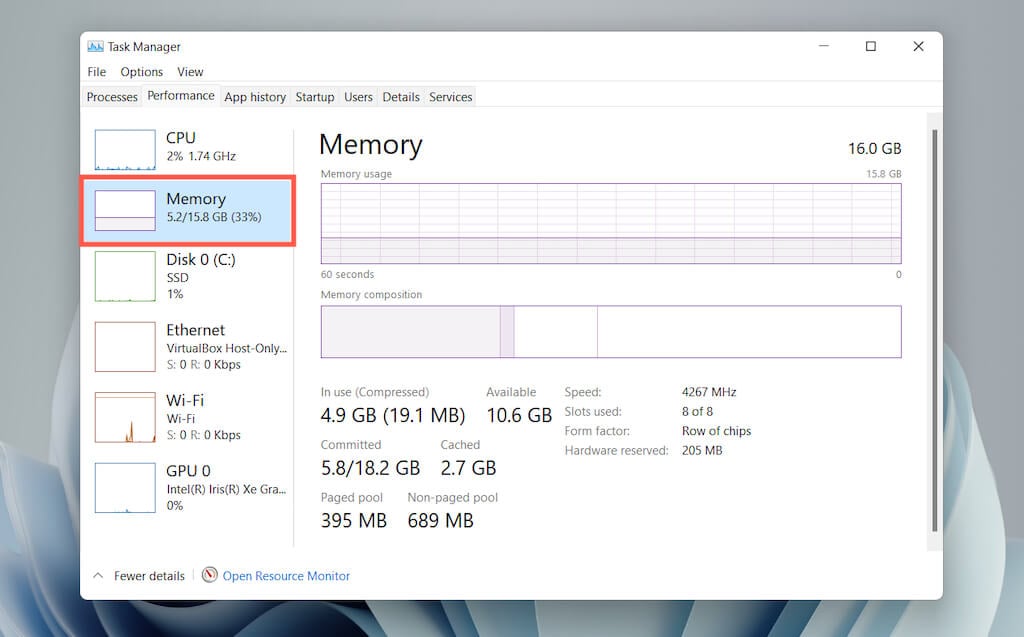The height and width of the screenshot is (637, 1024).
Task: Open Resource Monitor link
Action: point(286,576)
